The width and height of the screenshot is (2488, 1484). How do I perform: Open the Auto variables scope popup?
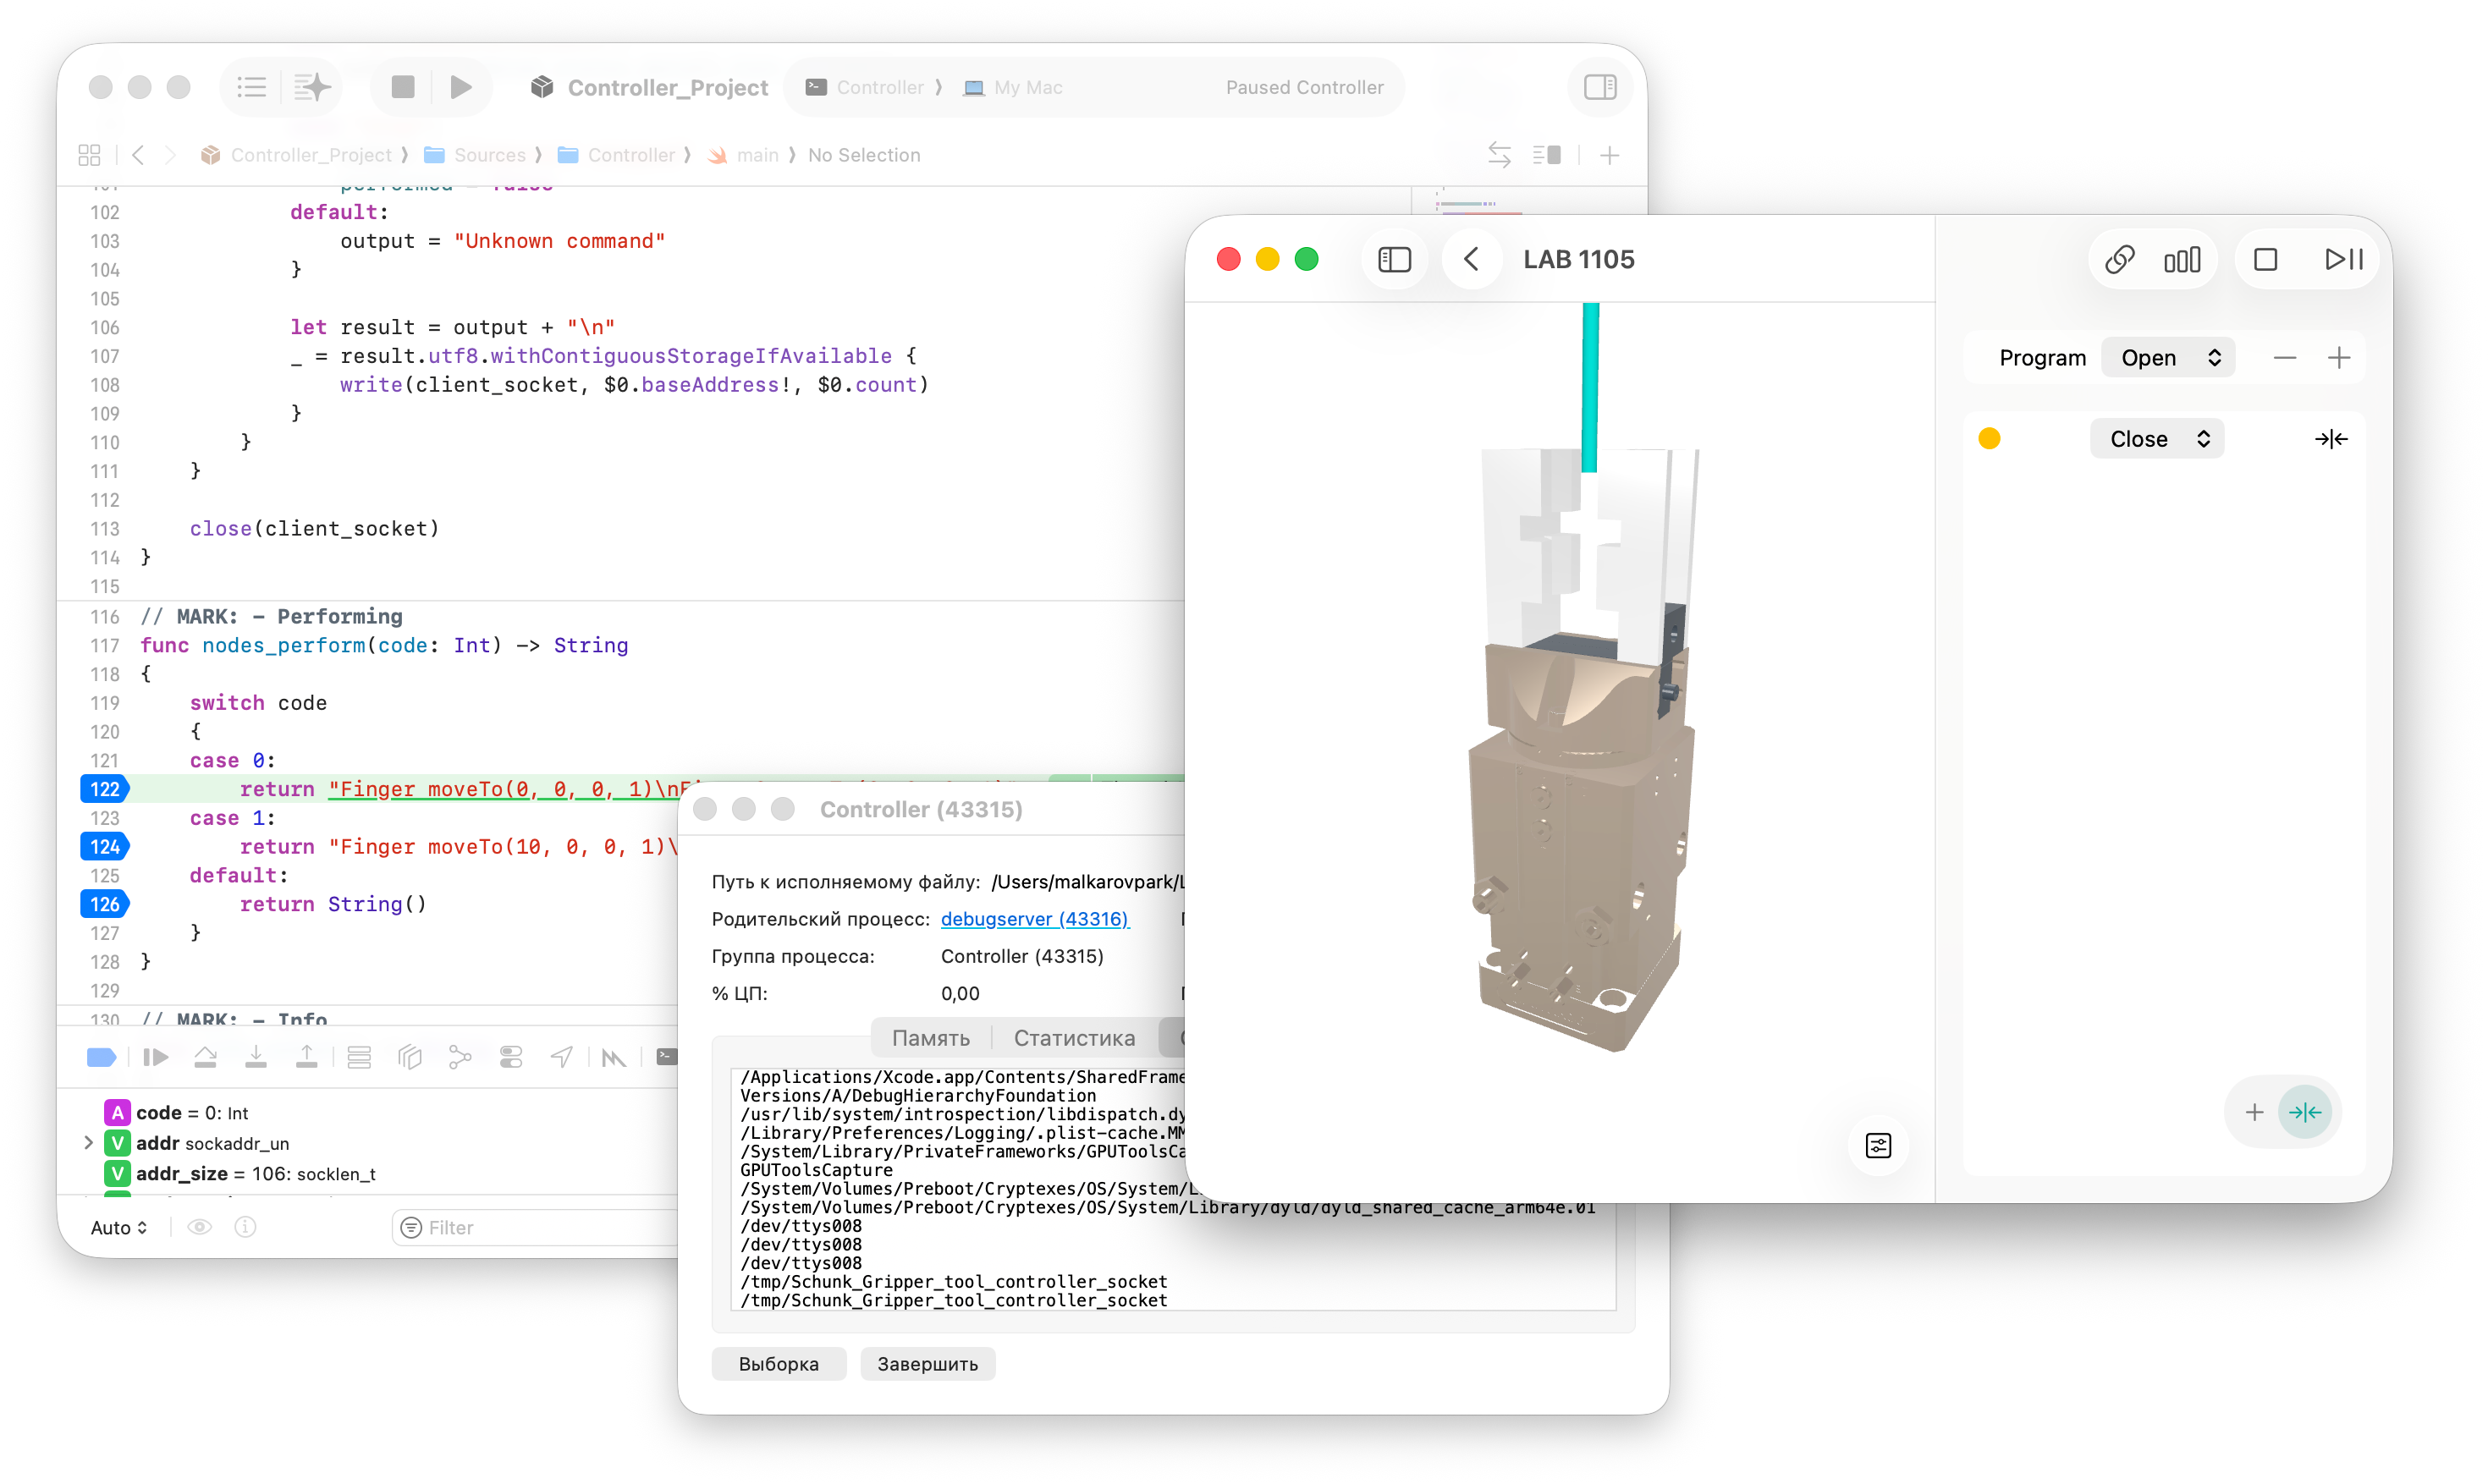119,1227
